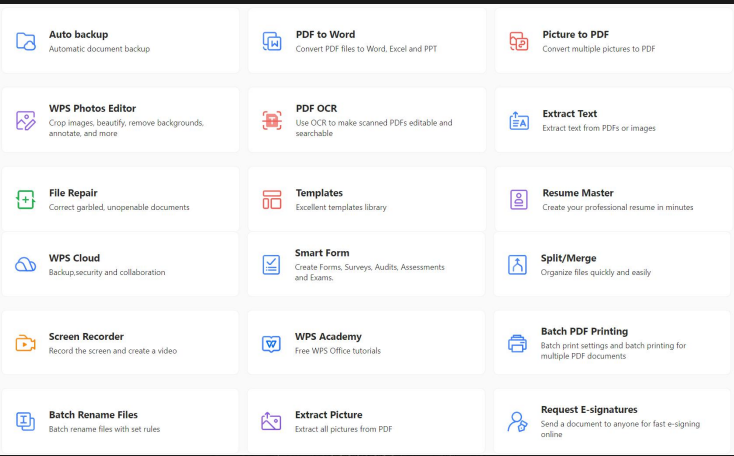Image resolution: width=734 pixels, height=456 pixels.
Task: Click the Batch PDF Printing printer icon
Action: click(517, 344)
